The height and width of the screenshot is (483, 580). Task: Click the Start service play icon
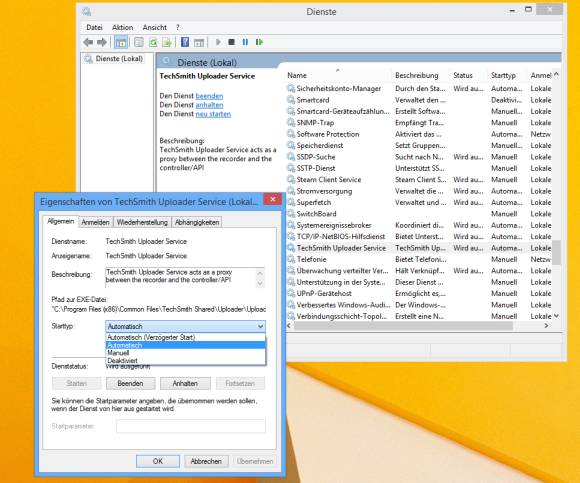[x=218, y=42]
